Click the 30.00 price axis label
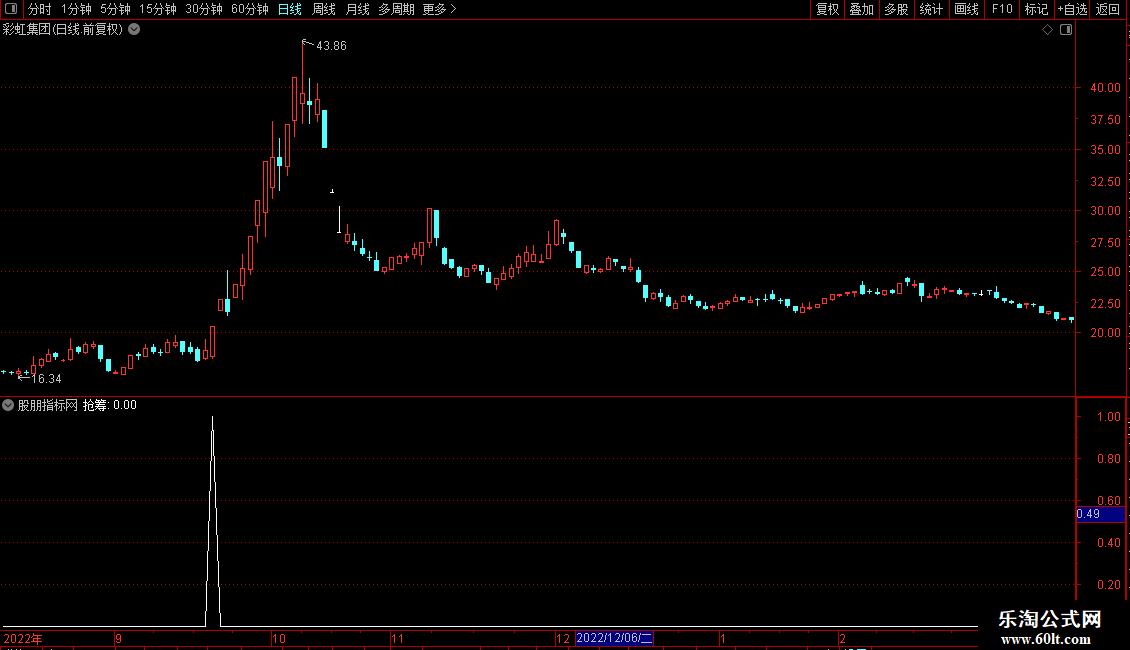 [x=1105, y=211]
